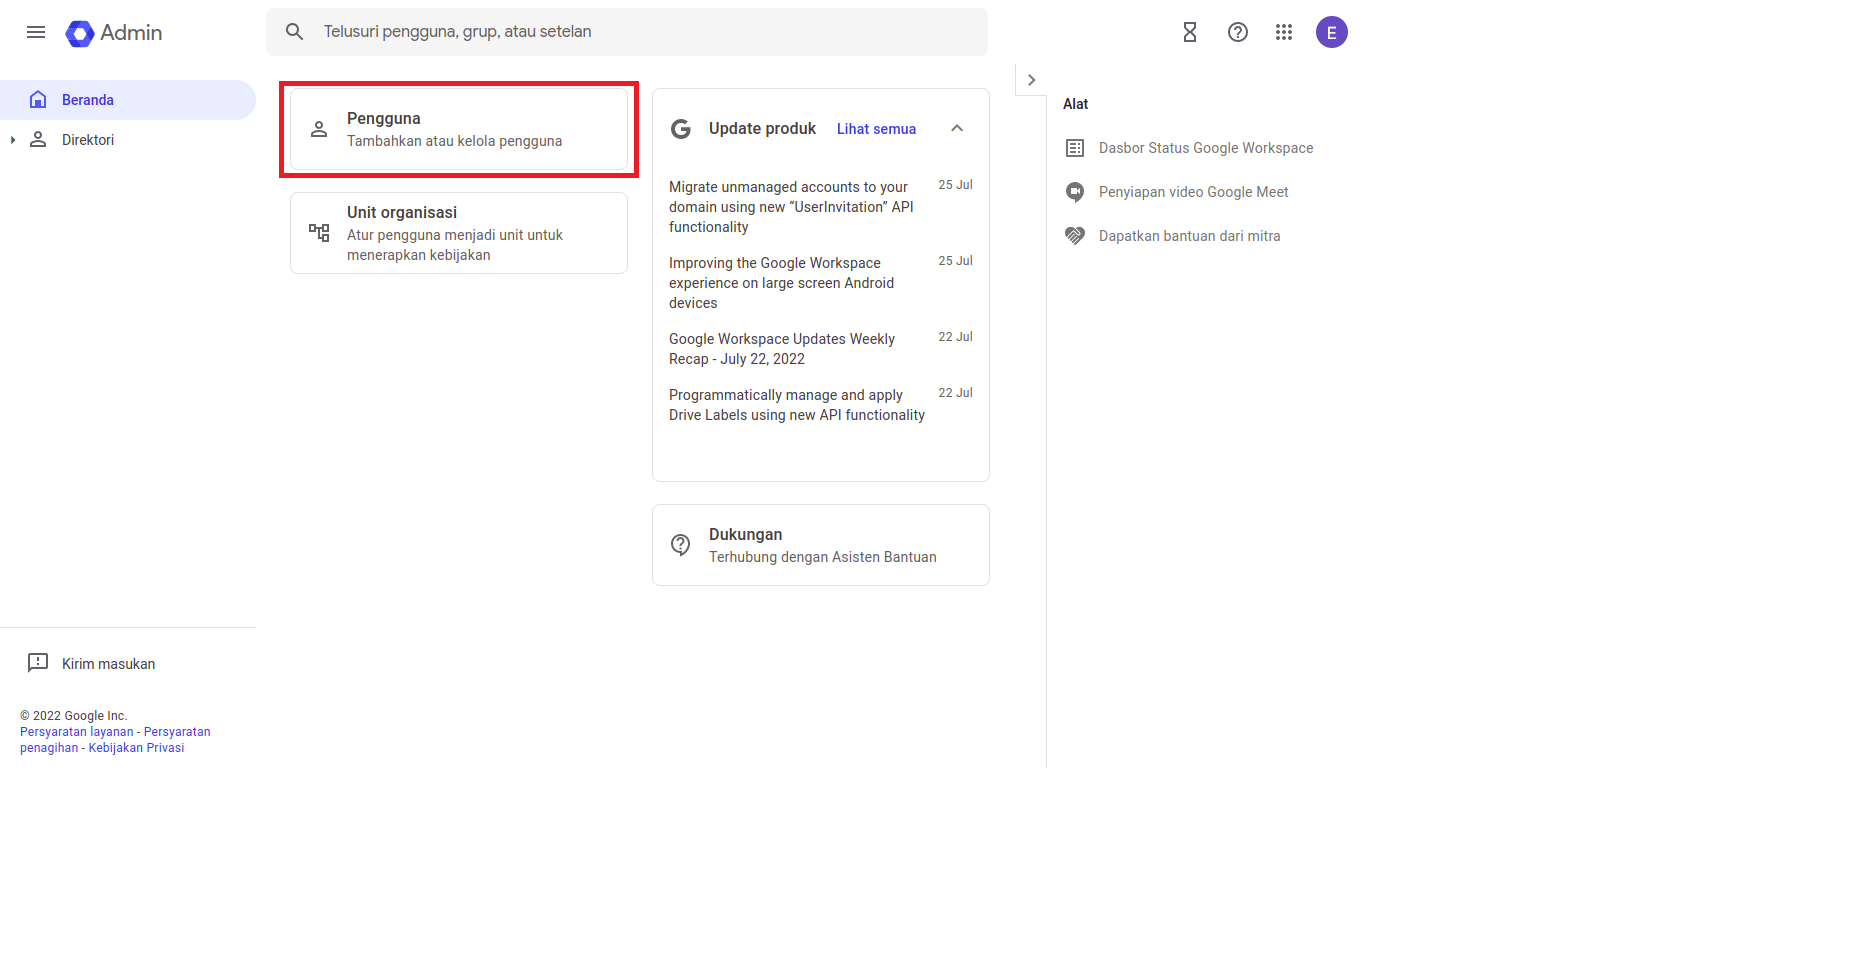Collapse the Alat side panel chevron
The height and width of the screenshot is (960, 1852).
pos(1031,80)
